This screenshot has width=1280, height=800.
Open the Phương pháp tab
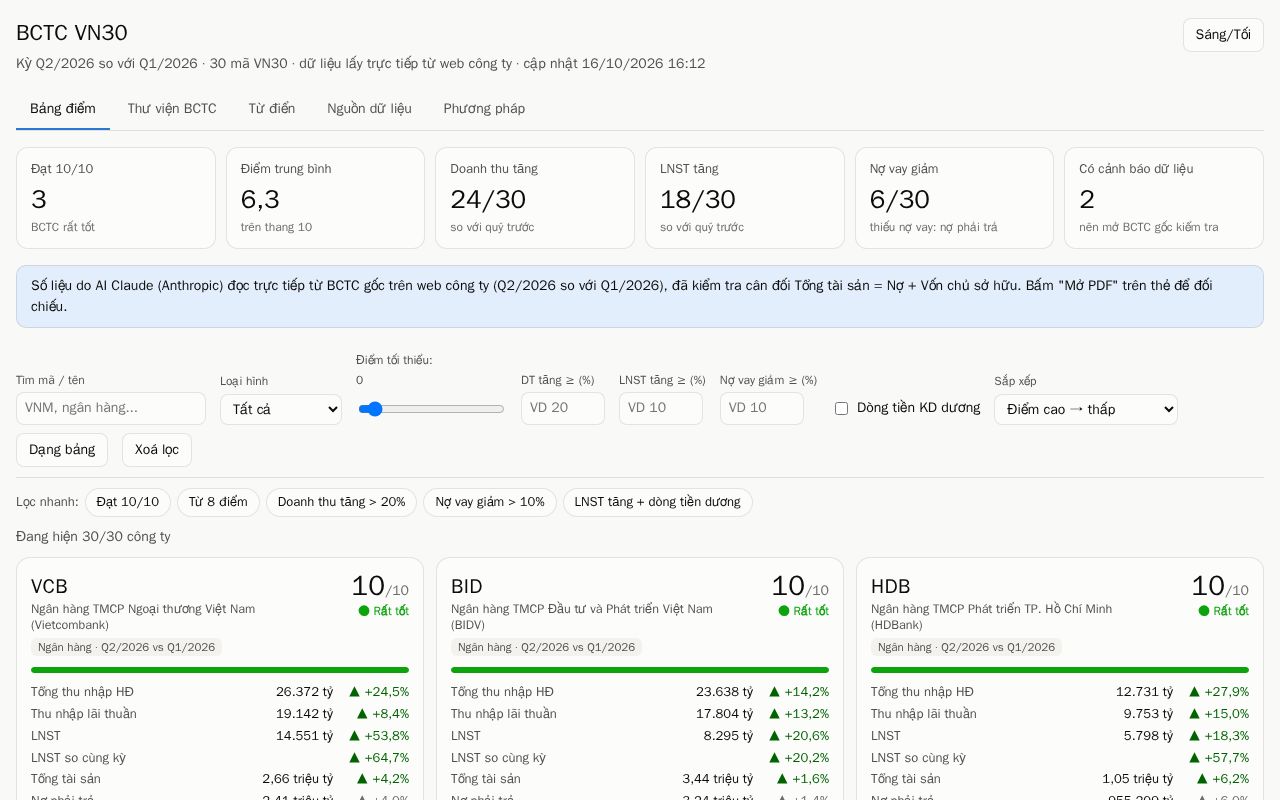pyautogui.click(x=484, y=109)
